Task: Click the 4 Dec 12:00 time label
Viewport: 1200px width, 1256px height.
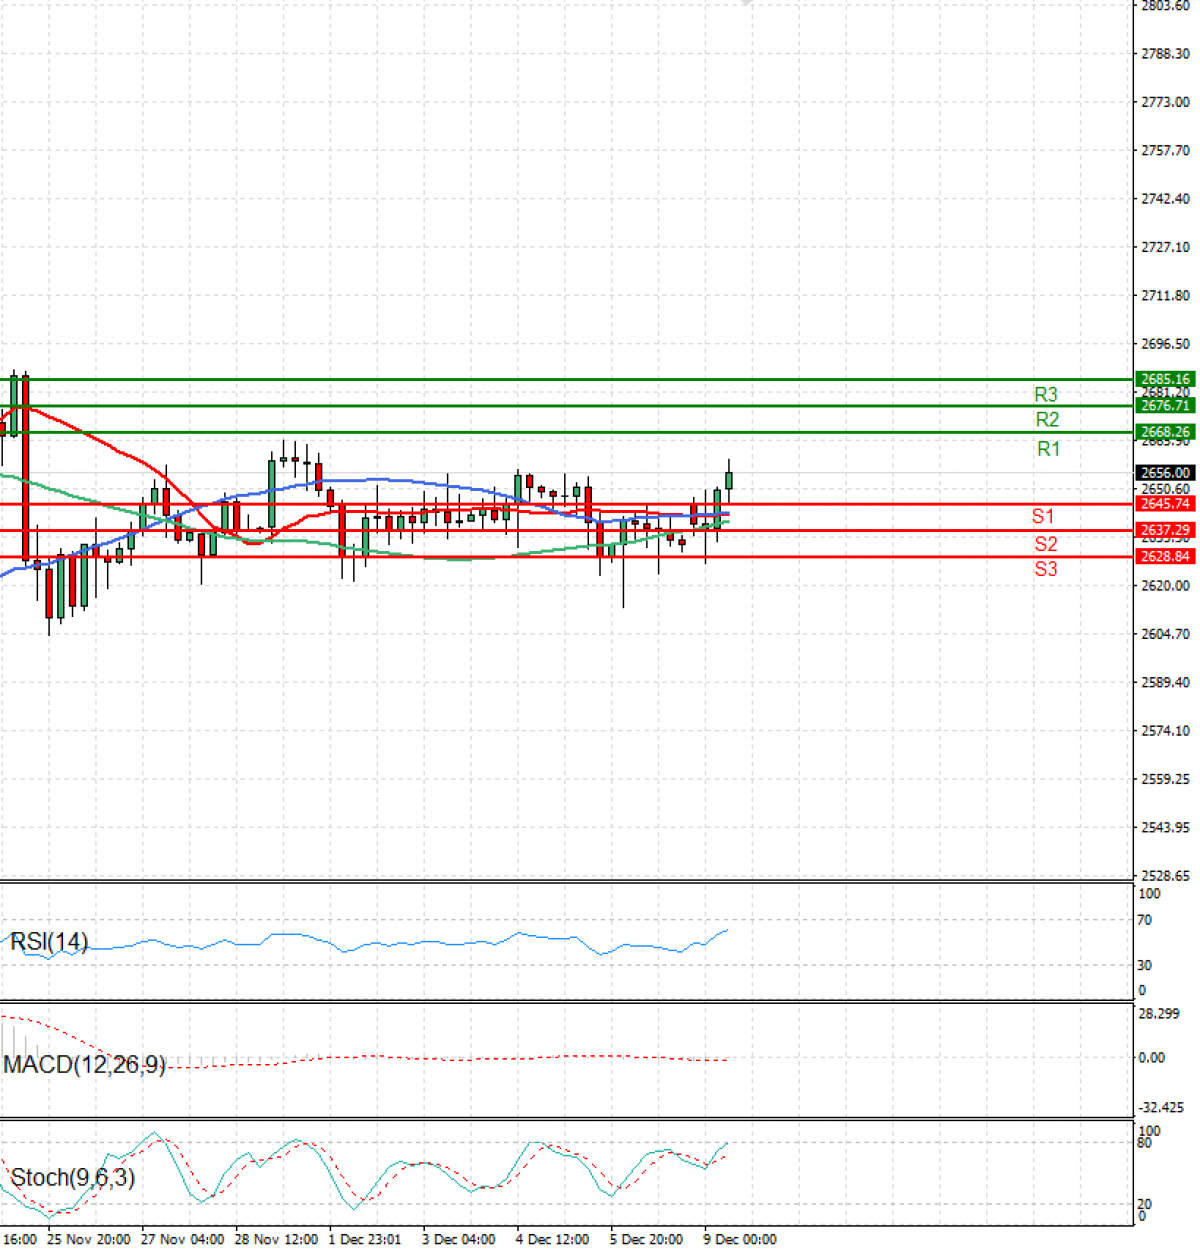Action: point(553,1239)
